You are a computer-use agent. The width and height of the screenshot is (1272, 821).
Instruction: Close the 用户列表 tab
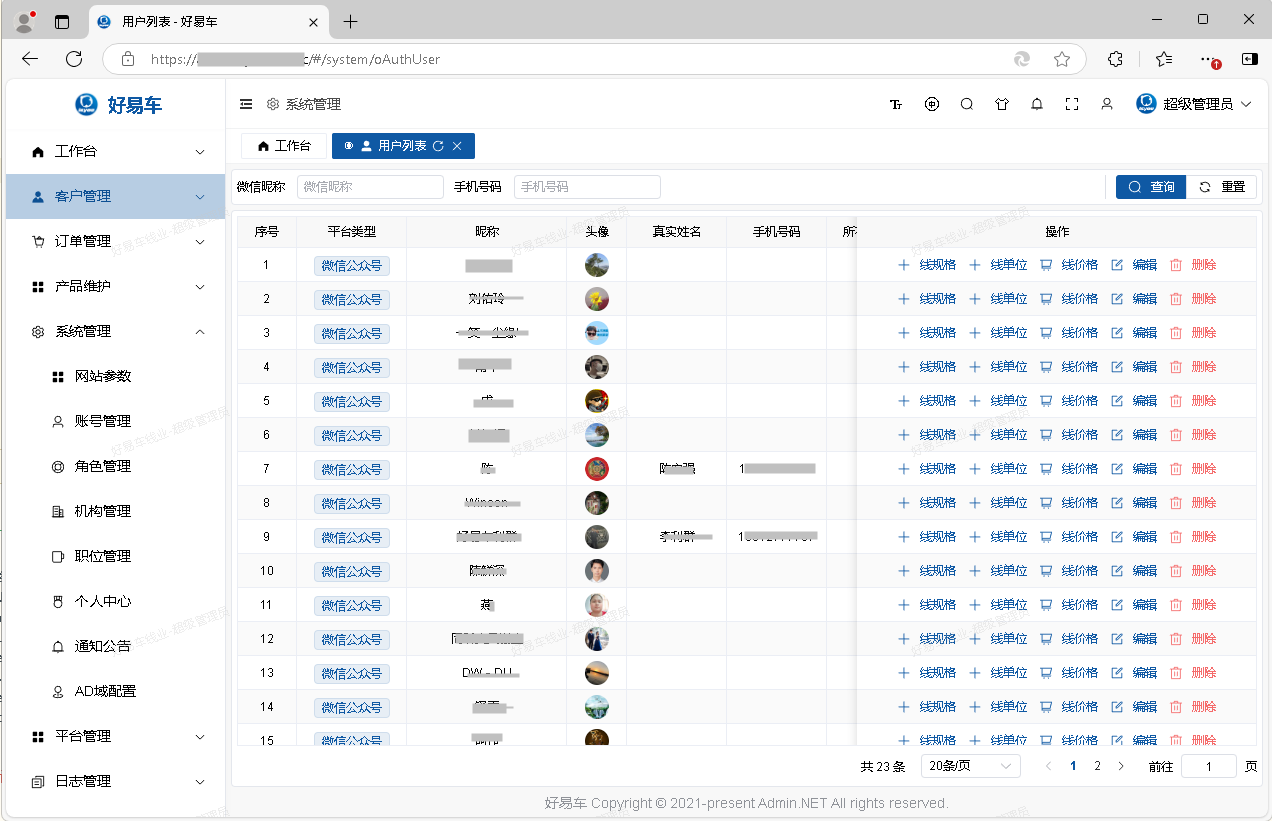pos(457,146)
